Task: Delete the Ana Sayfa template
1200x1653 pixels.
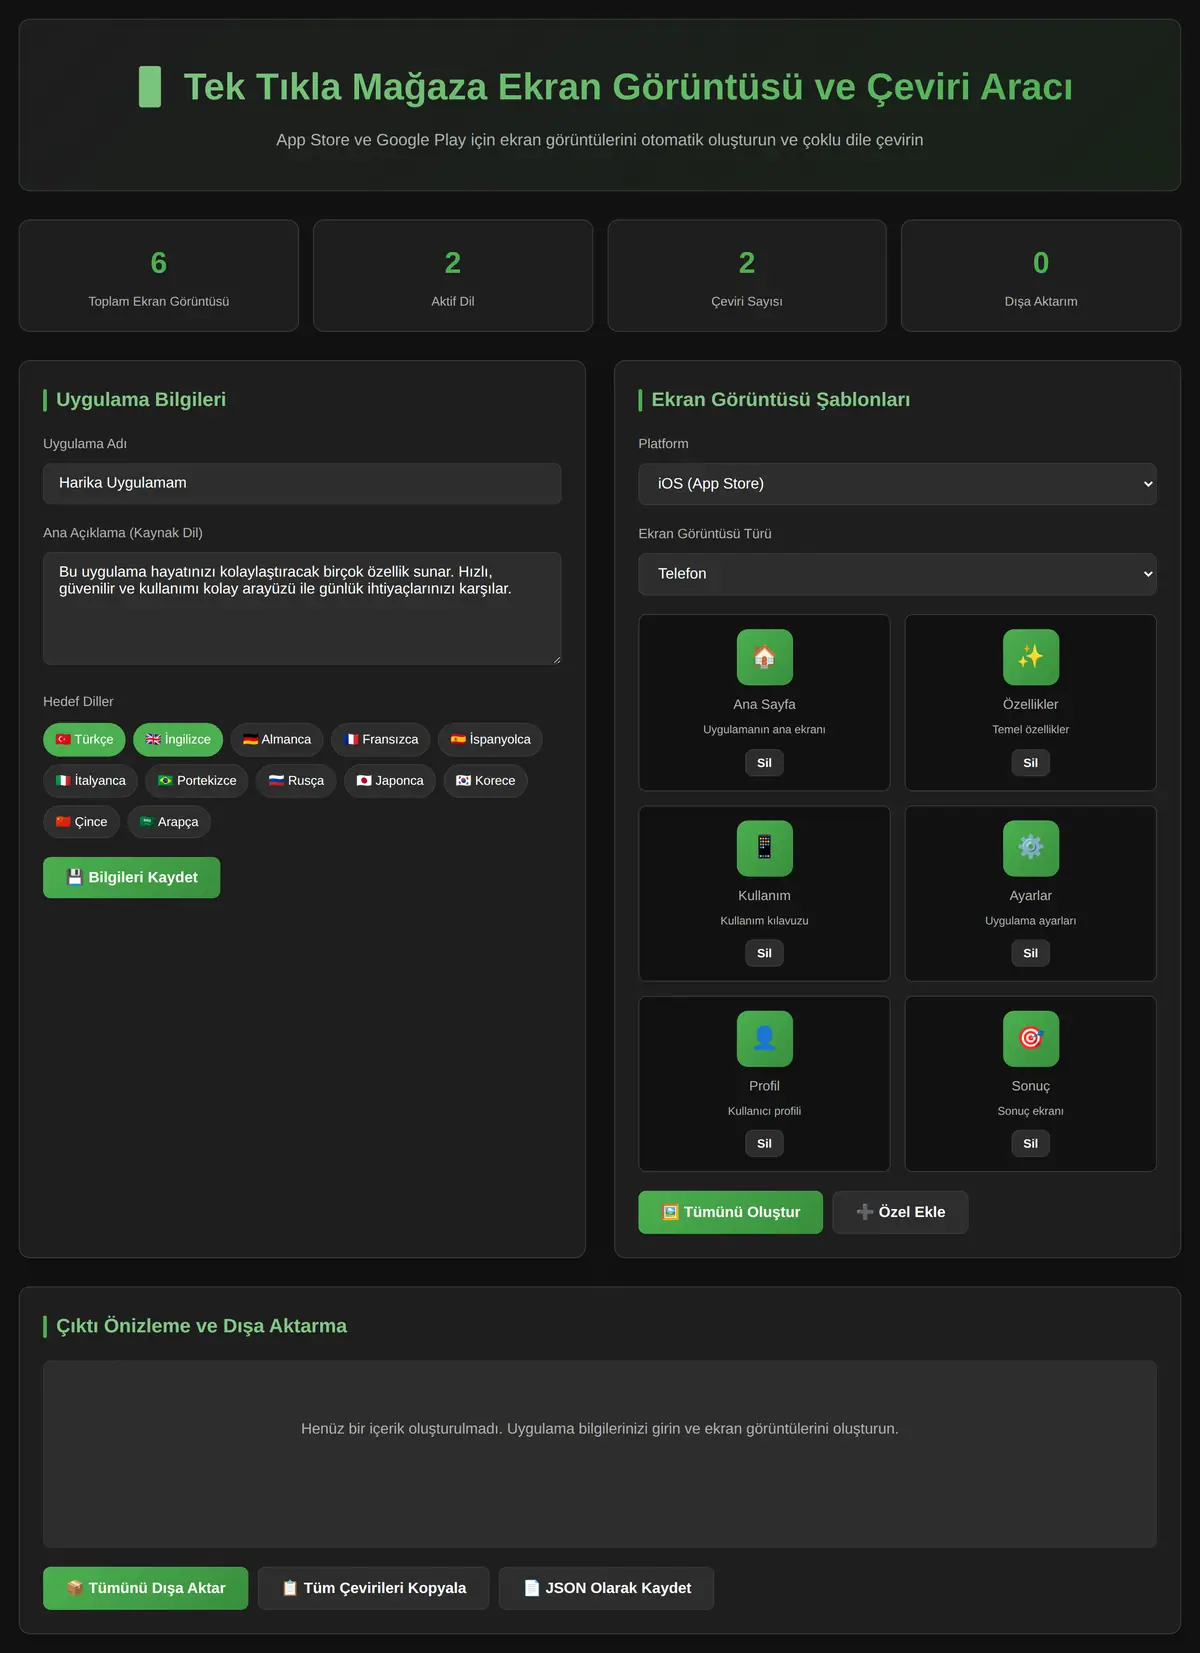Action: click(764, 763)
